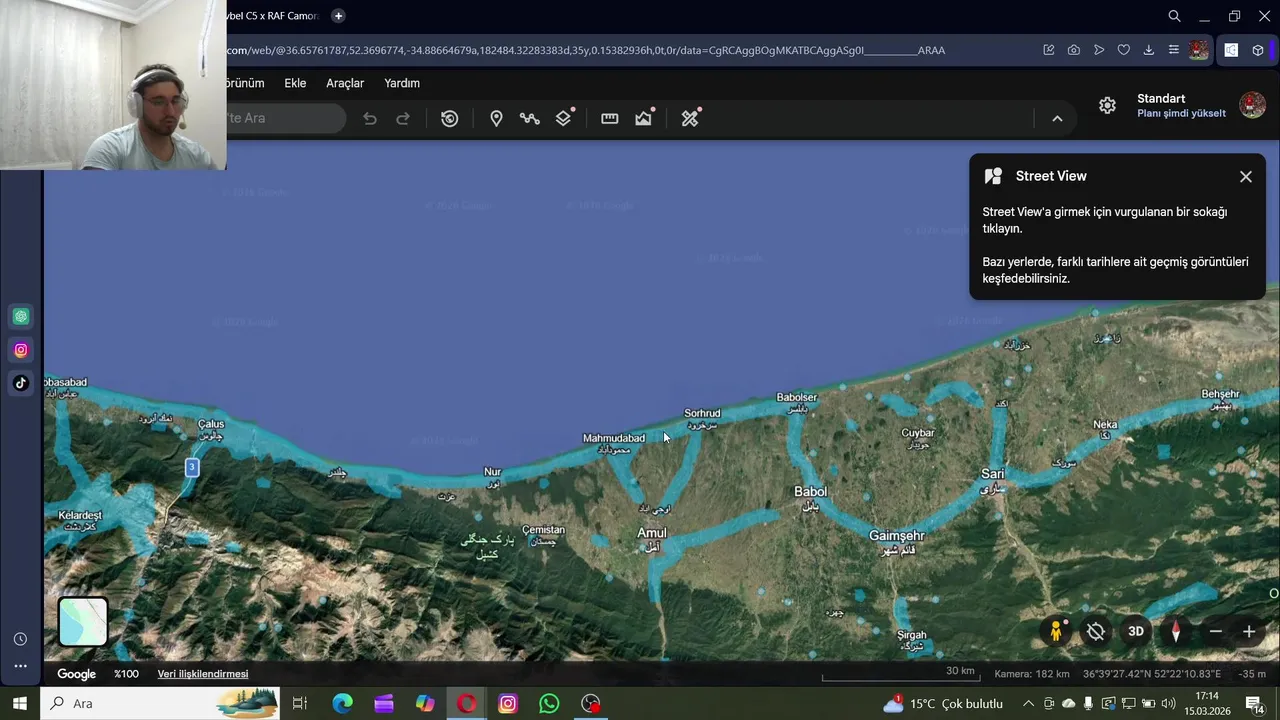Select the add placemark pin tool
This screenshot has height=720, width=1280.
tap(496, 118)
